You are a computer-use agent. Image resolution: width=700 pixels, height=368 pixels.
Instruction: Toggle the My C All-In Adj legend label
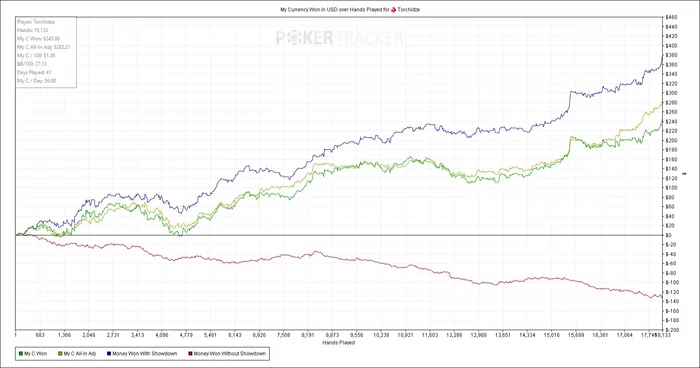click(79, 354)
